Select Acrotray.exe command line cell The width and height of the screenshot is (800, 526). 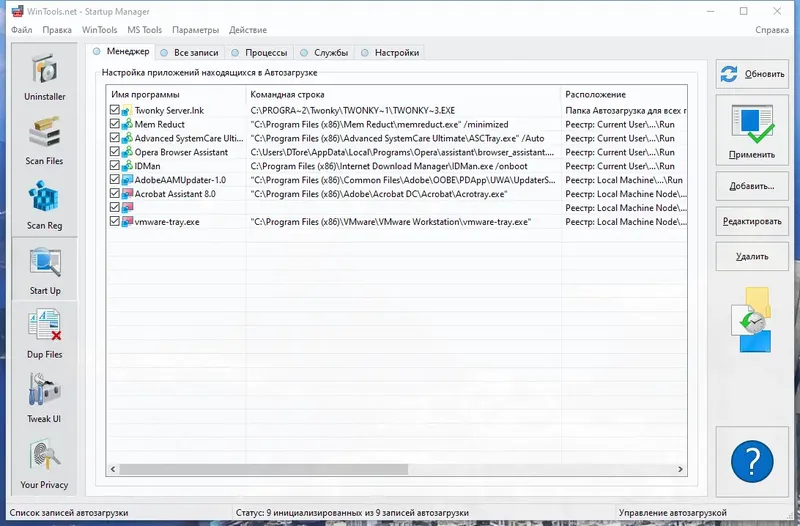tap(379, 194)
